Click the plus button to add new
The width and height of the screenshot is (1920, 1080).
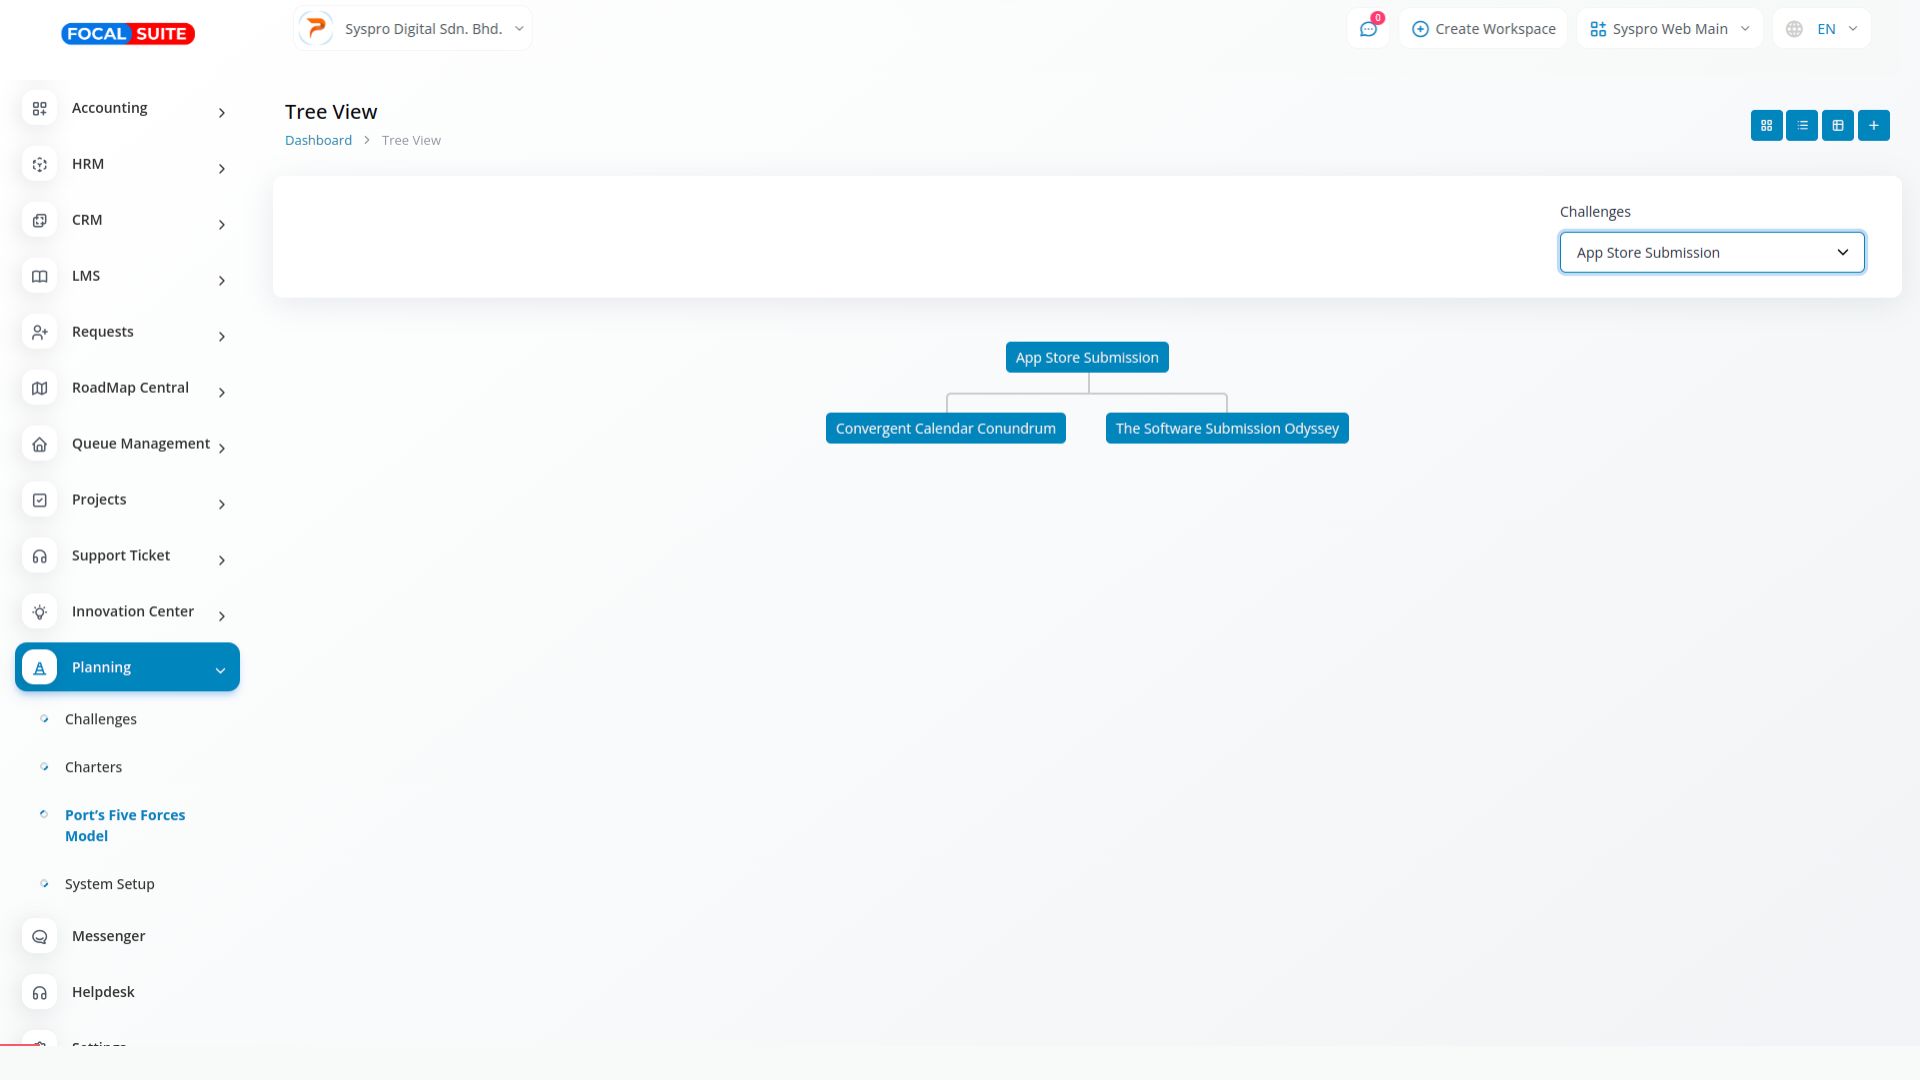click(1874, 126)
